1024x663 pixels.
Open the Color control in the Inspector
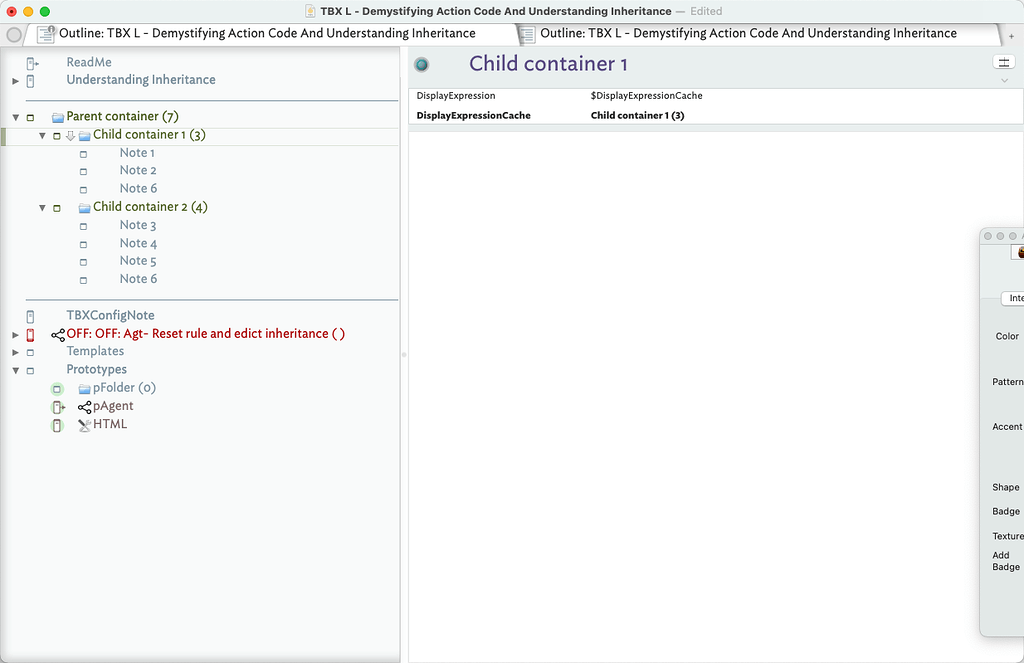[1005, 335]
